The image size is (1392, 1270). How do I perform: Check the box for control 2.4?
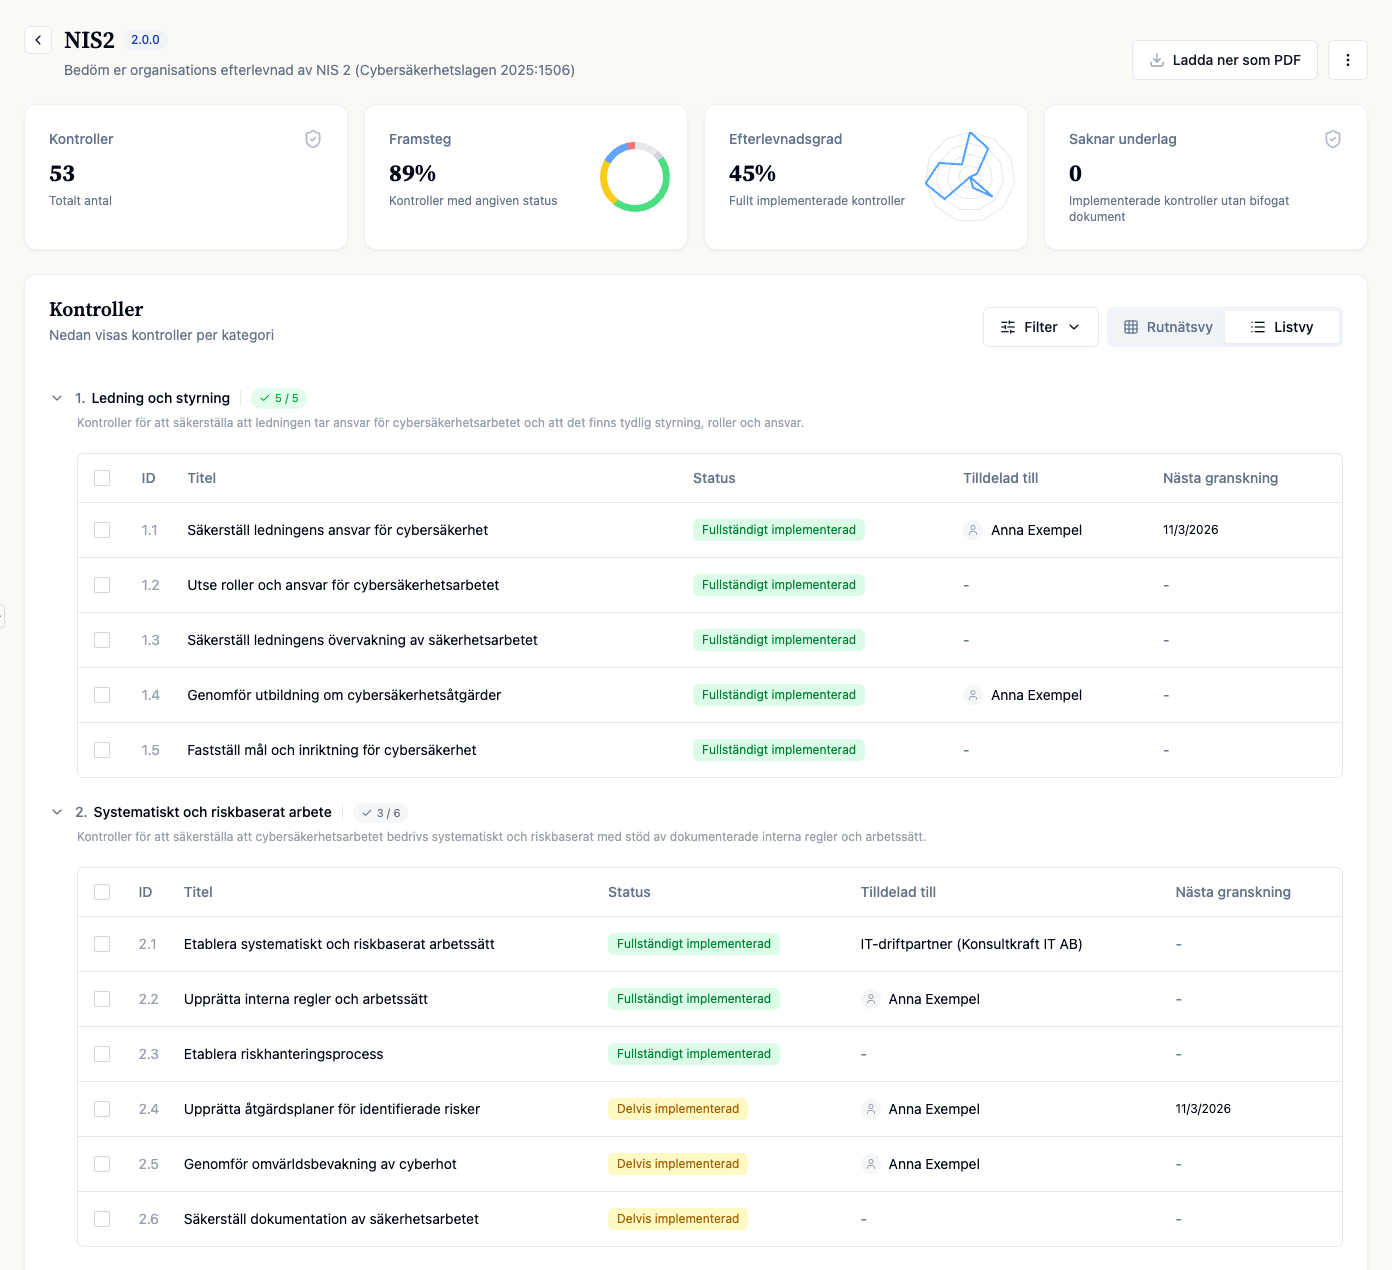coord(102,1109)
